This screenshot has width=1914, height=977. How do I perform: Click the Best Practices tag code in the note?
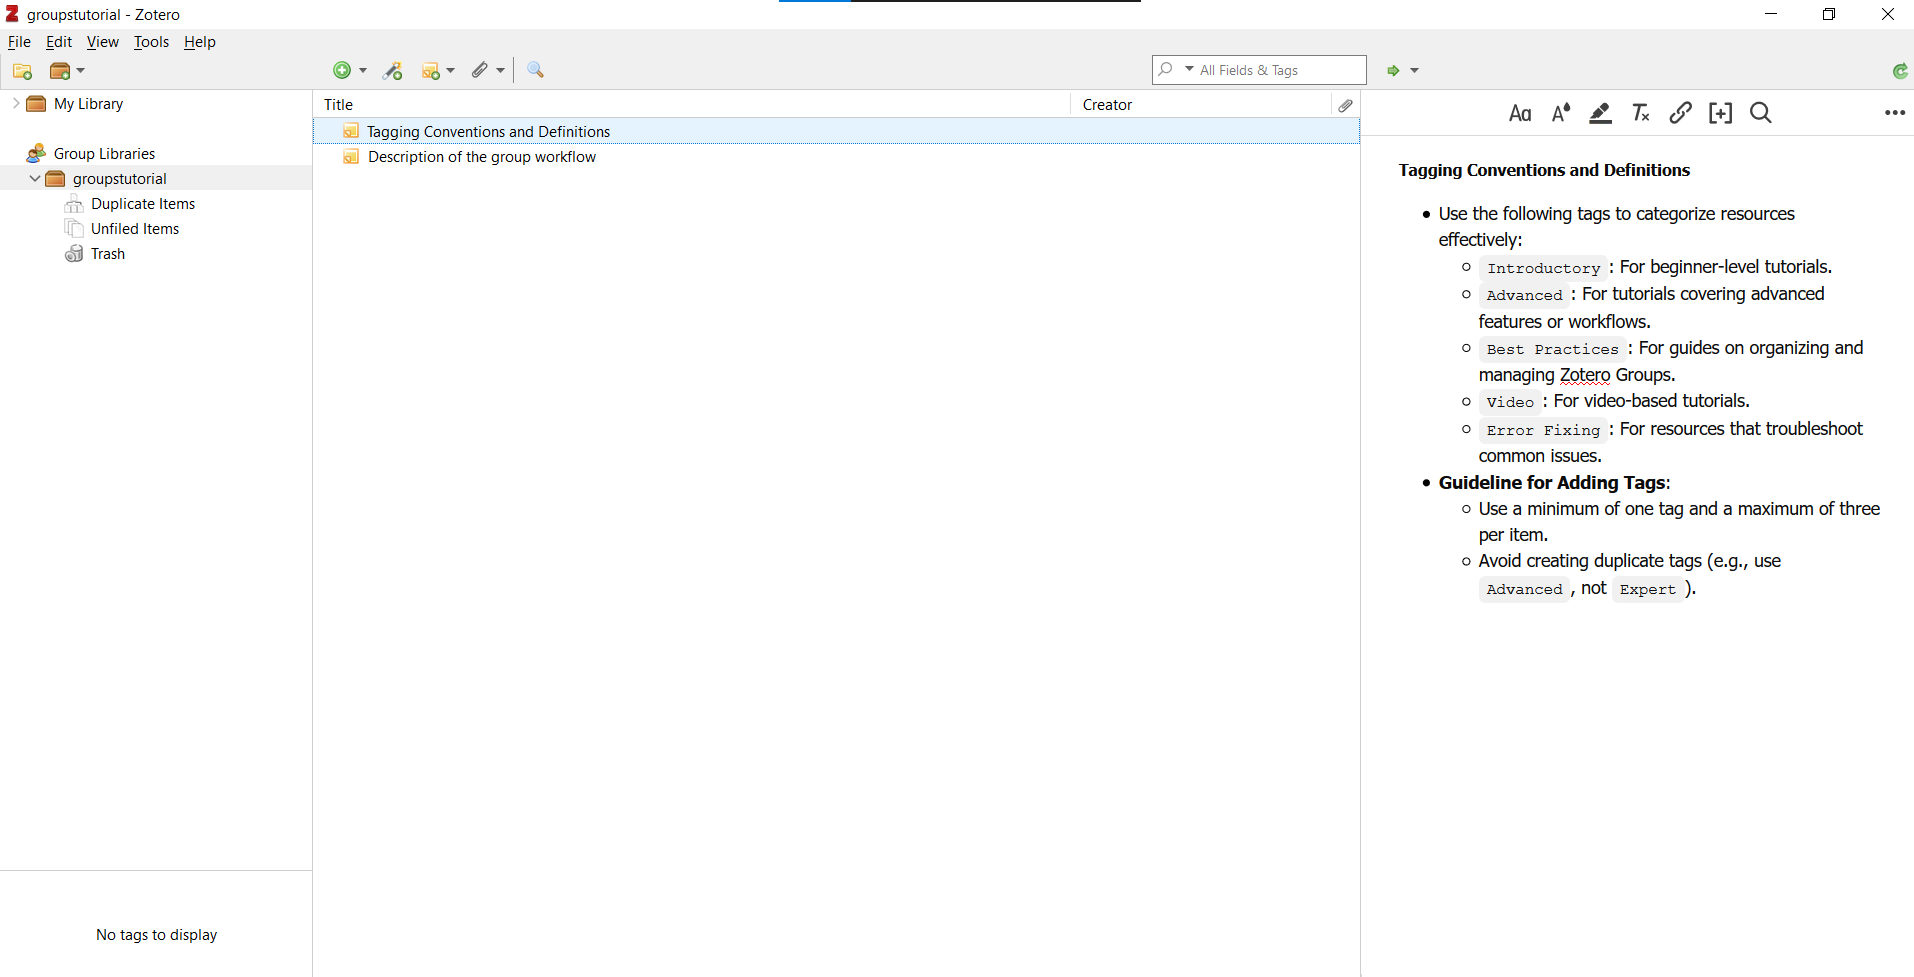(x=1552, y=349)
